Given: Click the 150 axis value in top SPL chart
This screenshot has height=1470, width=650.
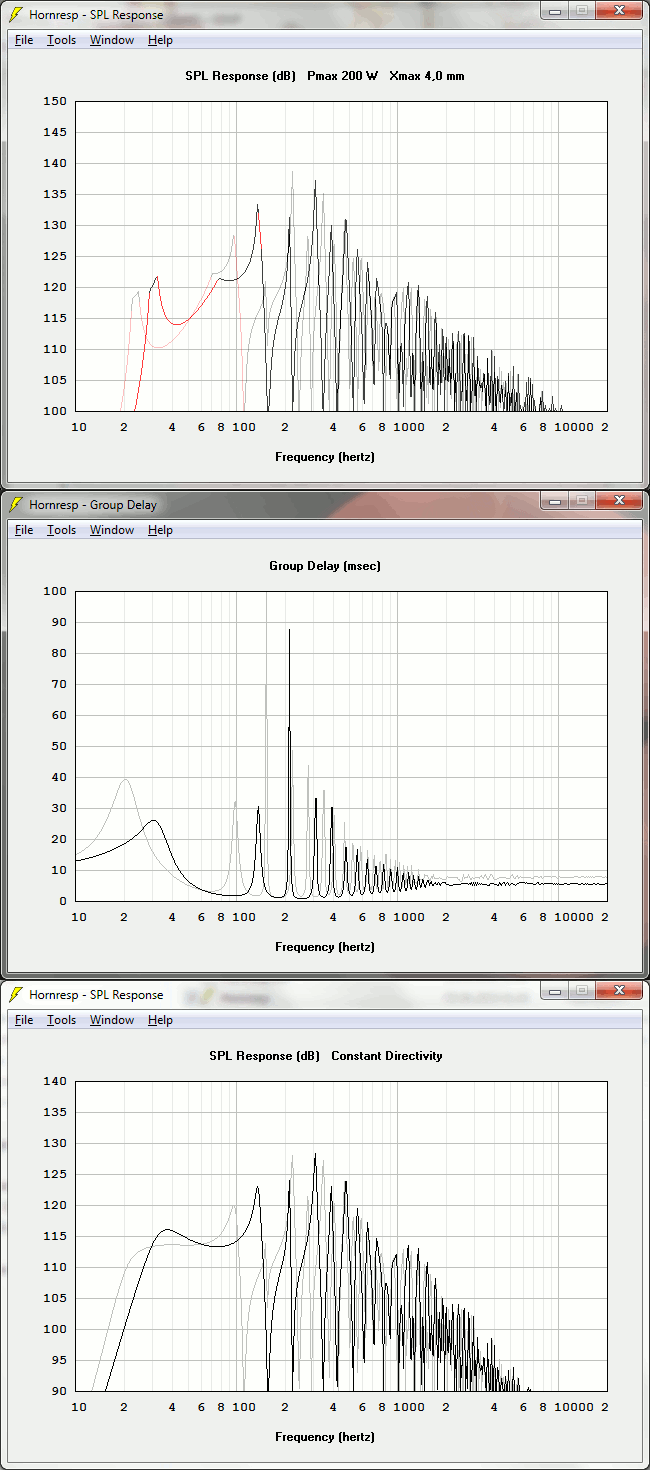Looking at the screenshot, I should (55, 101).
